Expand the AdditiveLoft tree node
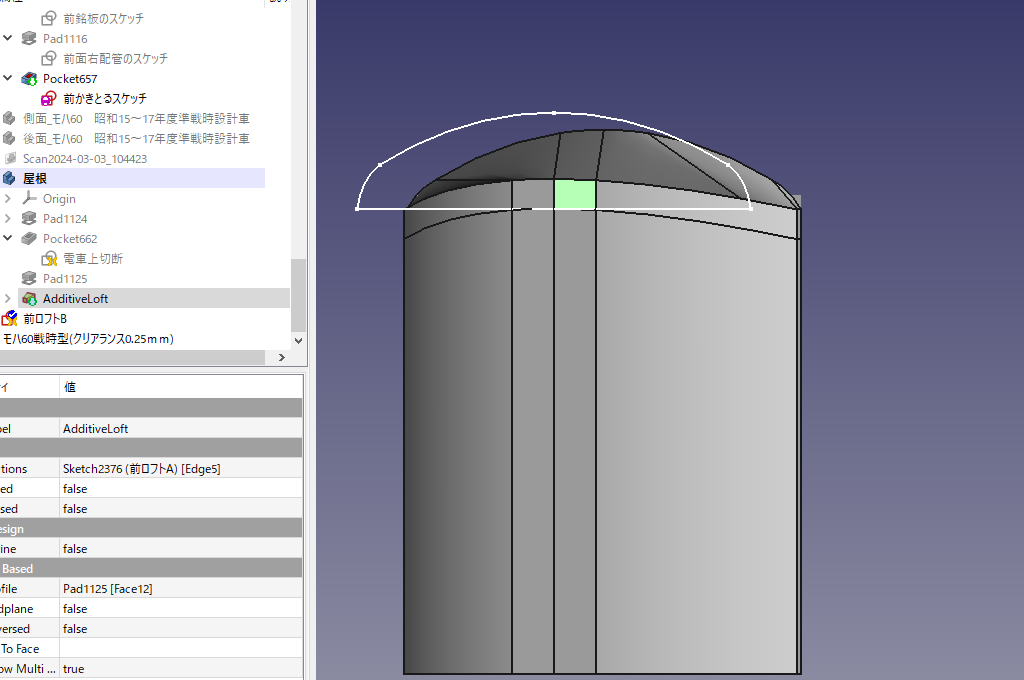The image size is (1024, 680). [8, 299]
